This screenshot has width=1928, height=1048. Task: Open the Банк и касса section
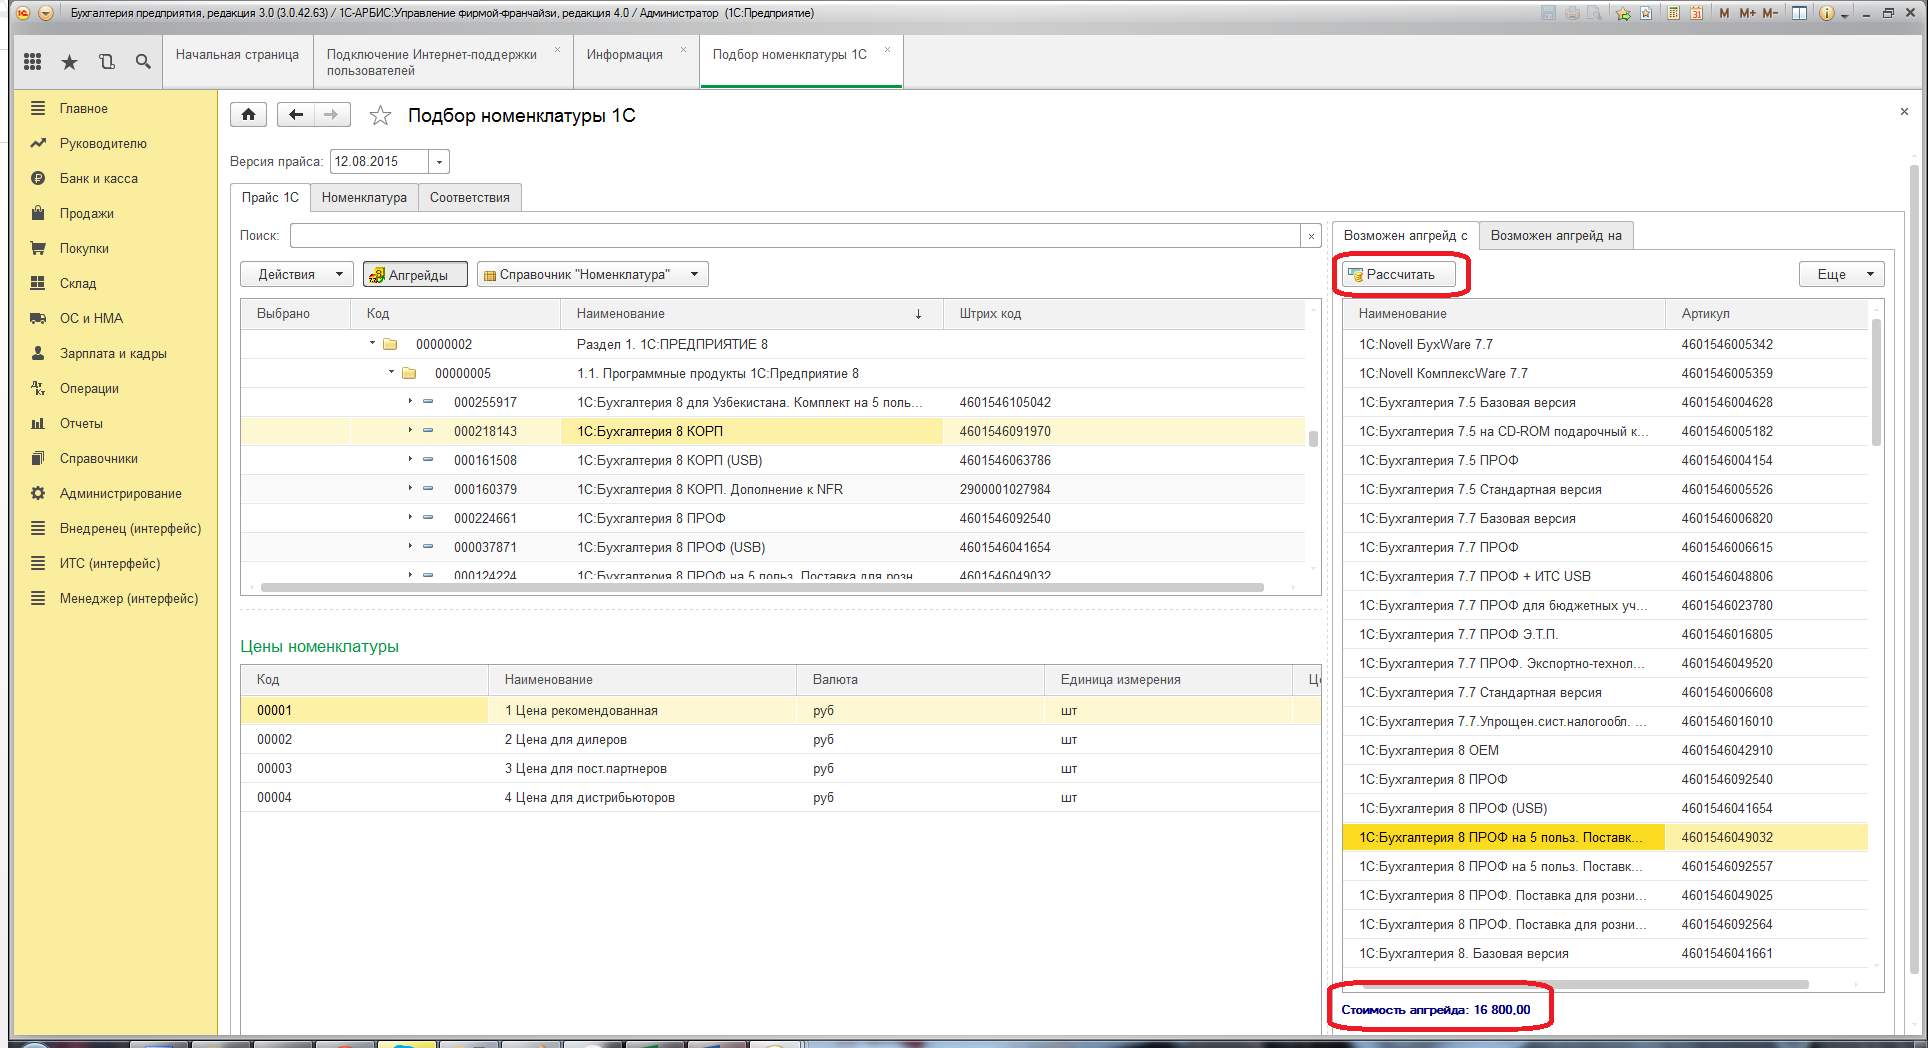(98, 178)
